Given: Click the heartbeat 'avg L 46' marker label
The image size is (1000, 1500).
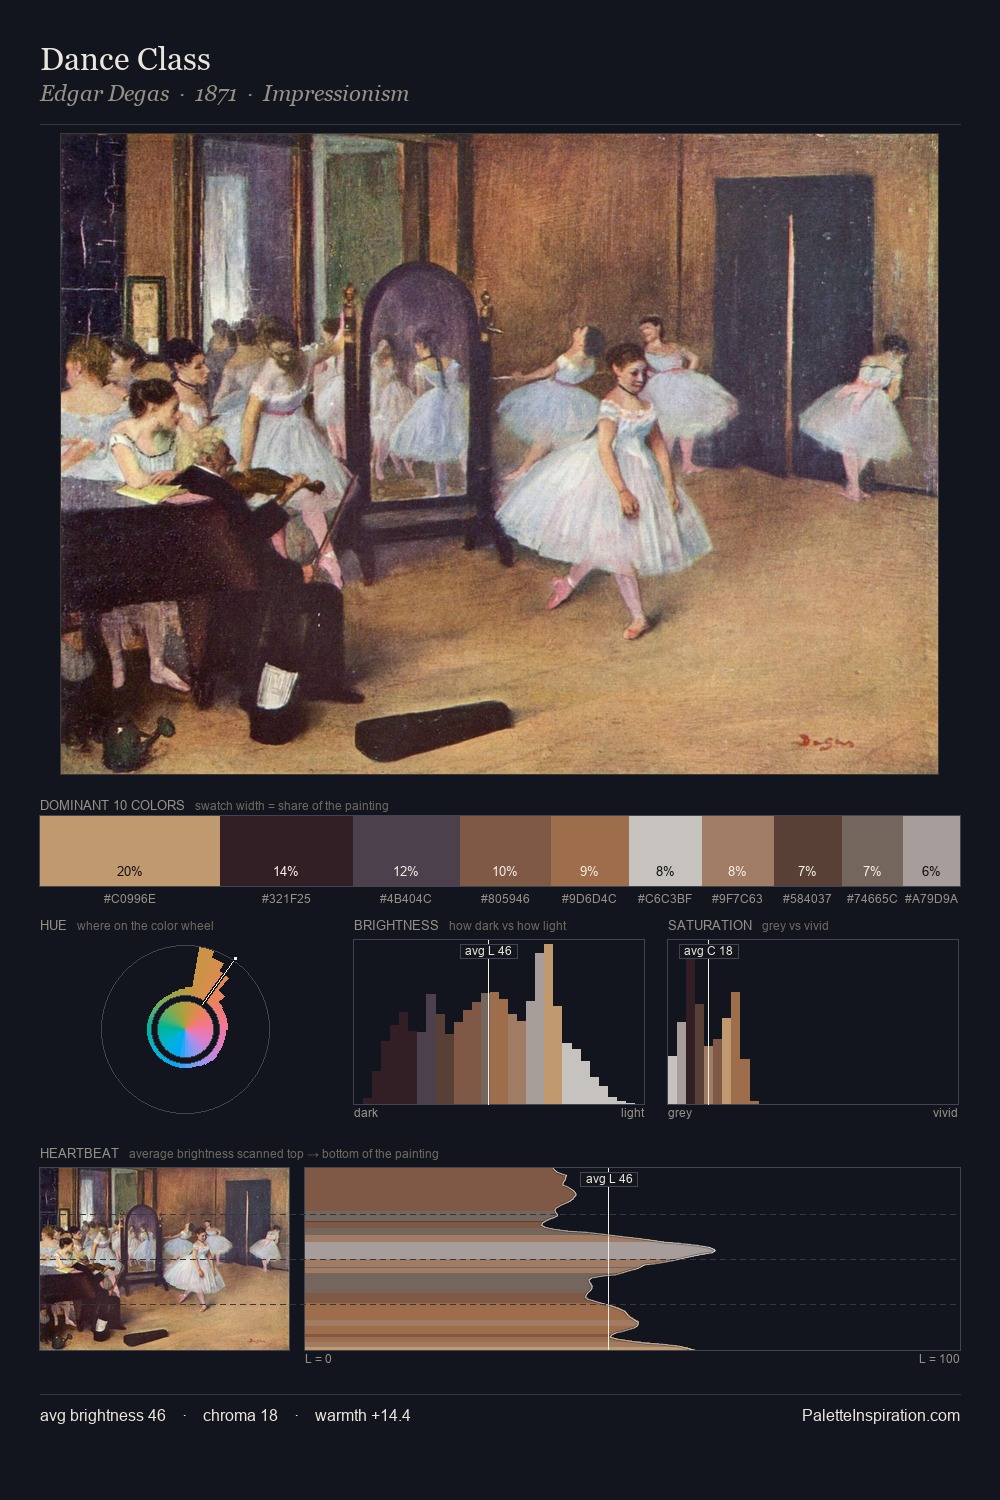Looking at the screenshot, I should coord(608,1179).
